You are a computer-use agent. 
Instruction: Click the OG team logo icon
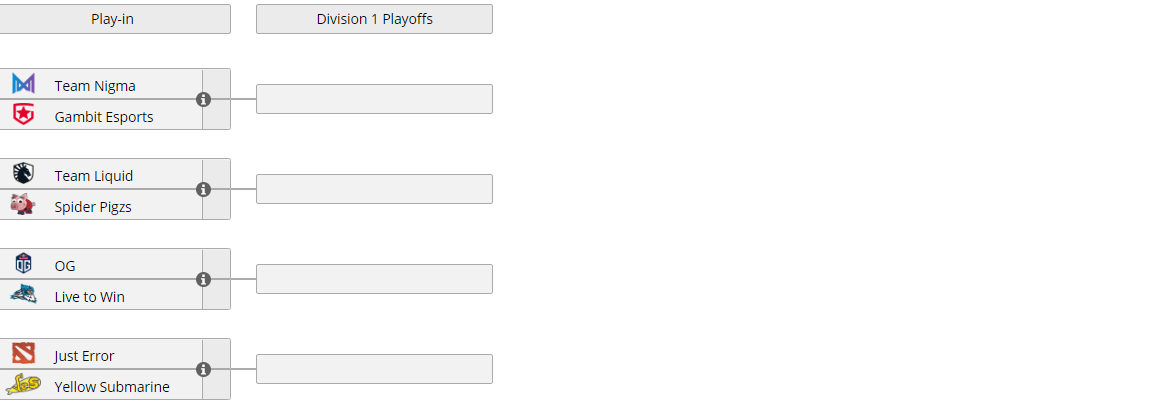click(23, 265)
